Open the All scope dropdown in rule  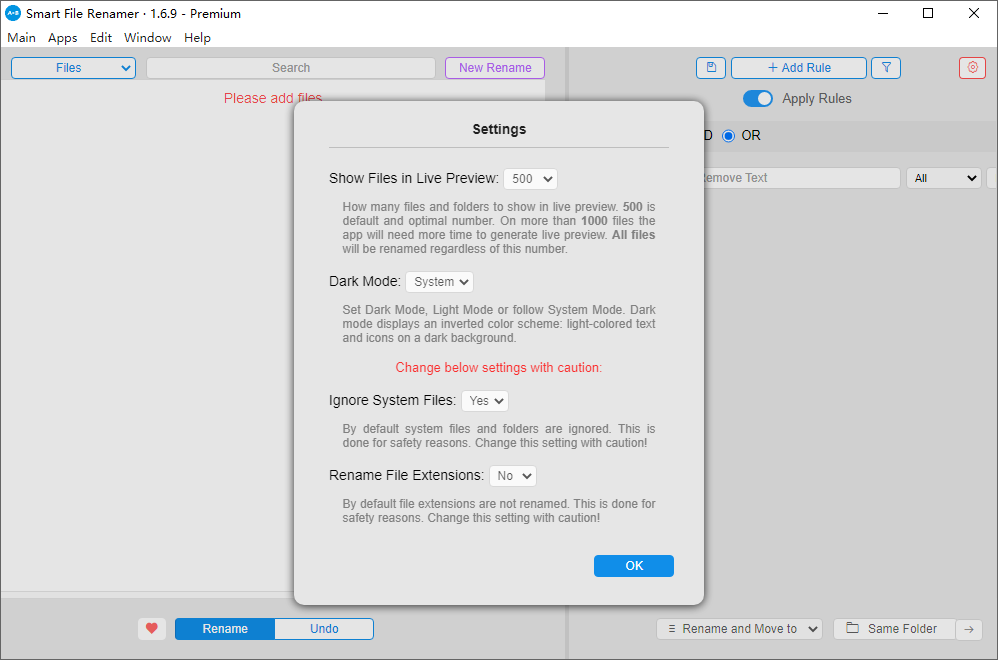pyautogui.click(x=944, y=178)
